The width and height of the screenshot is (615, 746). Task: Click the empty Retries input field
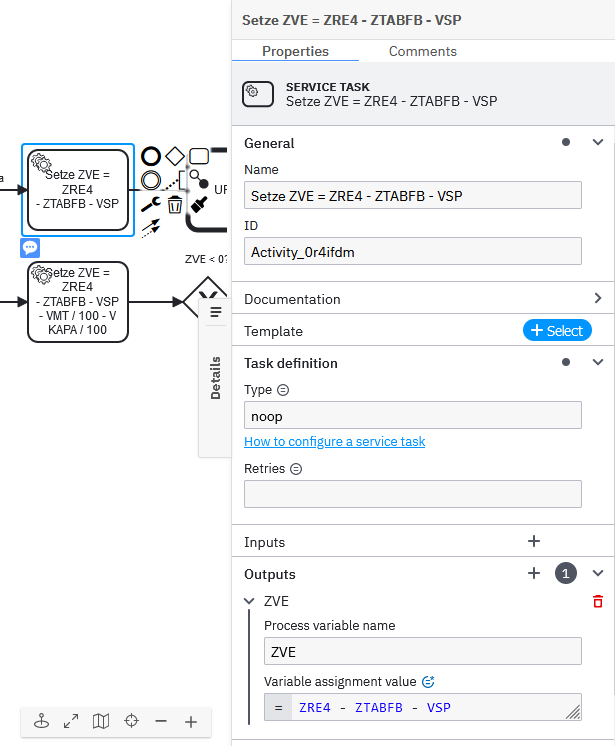coord(413,494)
